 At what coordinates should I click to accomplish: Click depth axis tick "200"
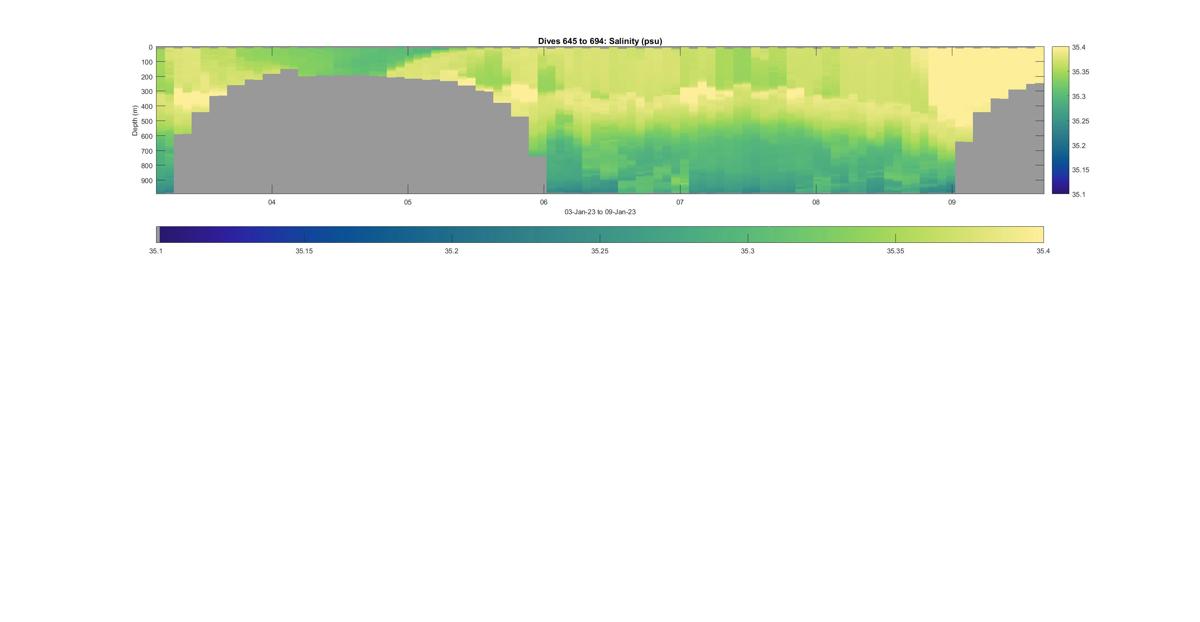coord(146,77)
